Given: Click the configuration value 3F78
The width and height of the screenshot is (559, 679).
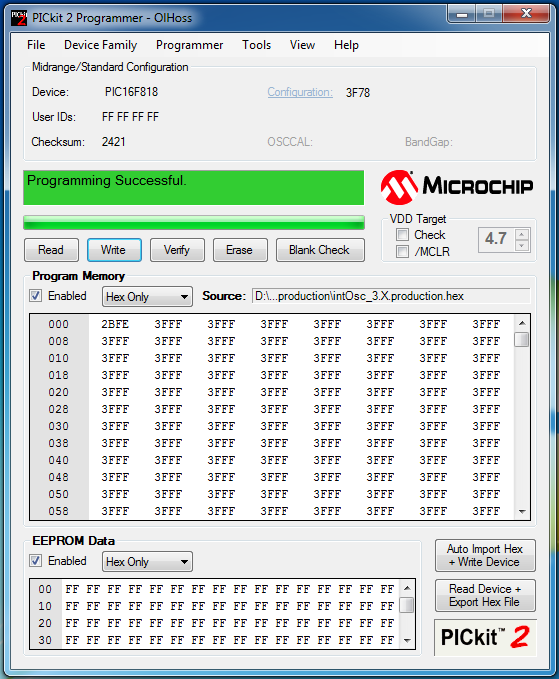Looking at the screenshot, I should point(358,93).
